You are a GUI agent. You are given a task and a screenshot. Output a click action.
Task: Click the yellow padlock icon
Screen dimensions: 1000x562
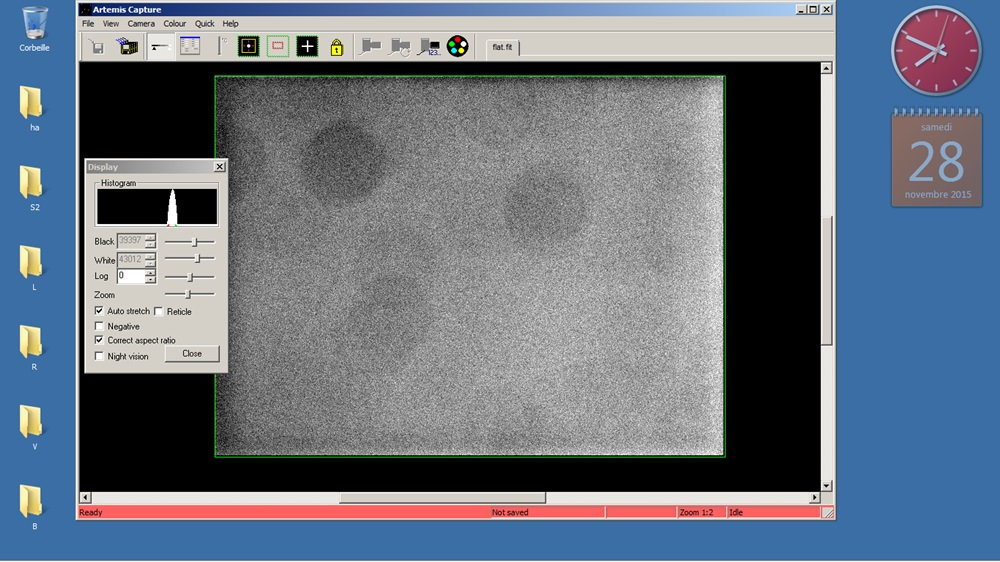tap(337, 47)
